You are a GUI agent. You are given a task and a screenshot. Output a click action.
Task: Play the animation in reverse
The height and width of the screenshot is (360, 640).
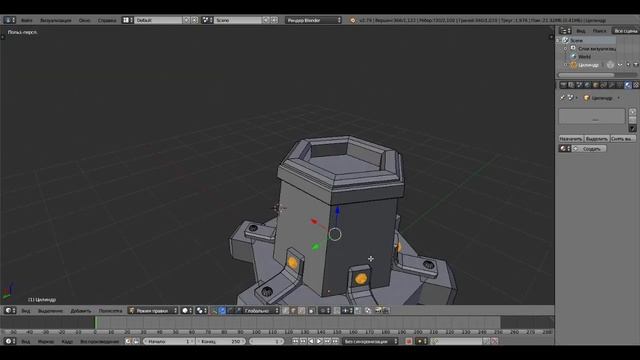point(311,341)
